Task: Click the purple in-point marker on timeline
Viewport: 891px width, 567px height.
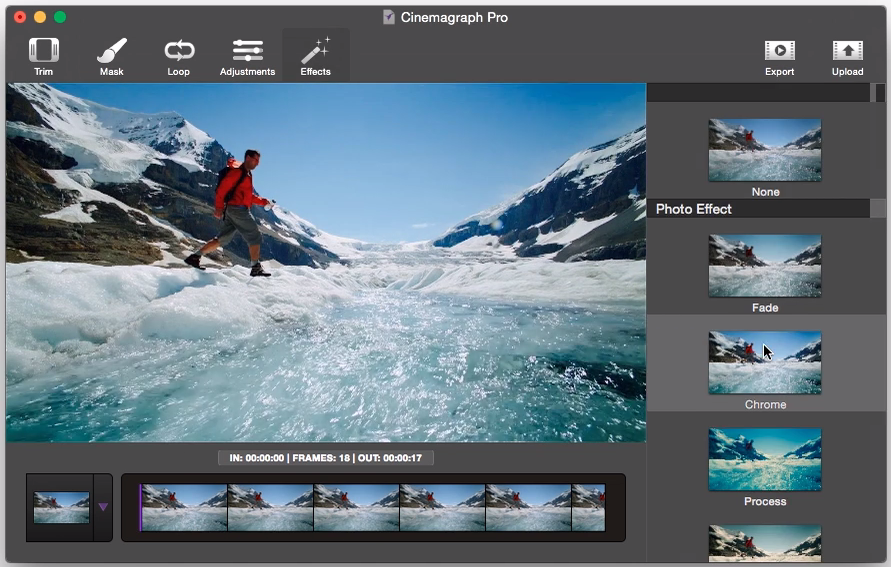Action: 140,507
